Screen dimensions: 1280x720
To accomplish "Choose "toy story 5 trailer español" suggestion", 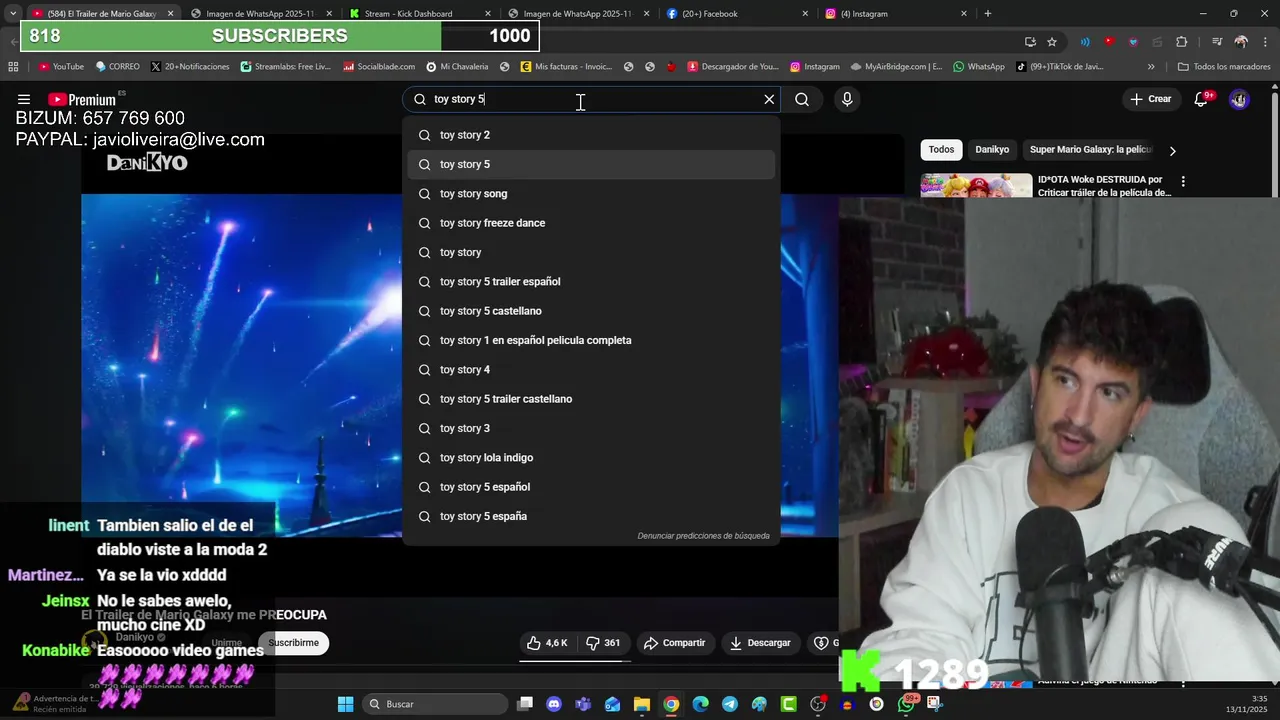I will [591, 281].
